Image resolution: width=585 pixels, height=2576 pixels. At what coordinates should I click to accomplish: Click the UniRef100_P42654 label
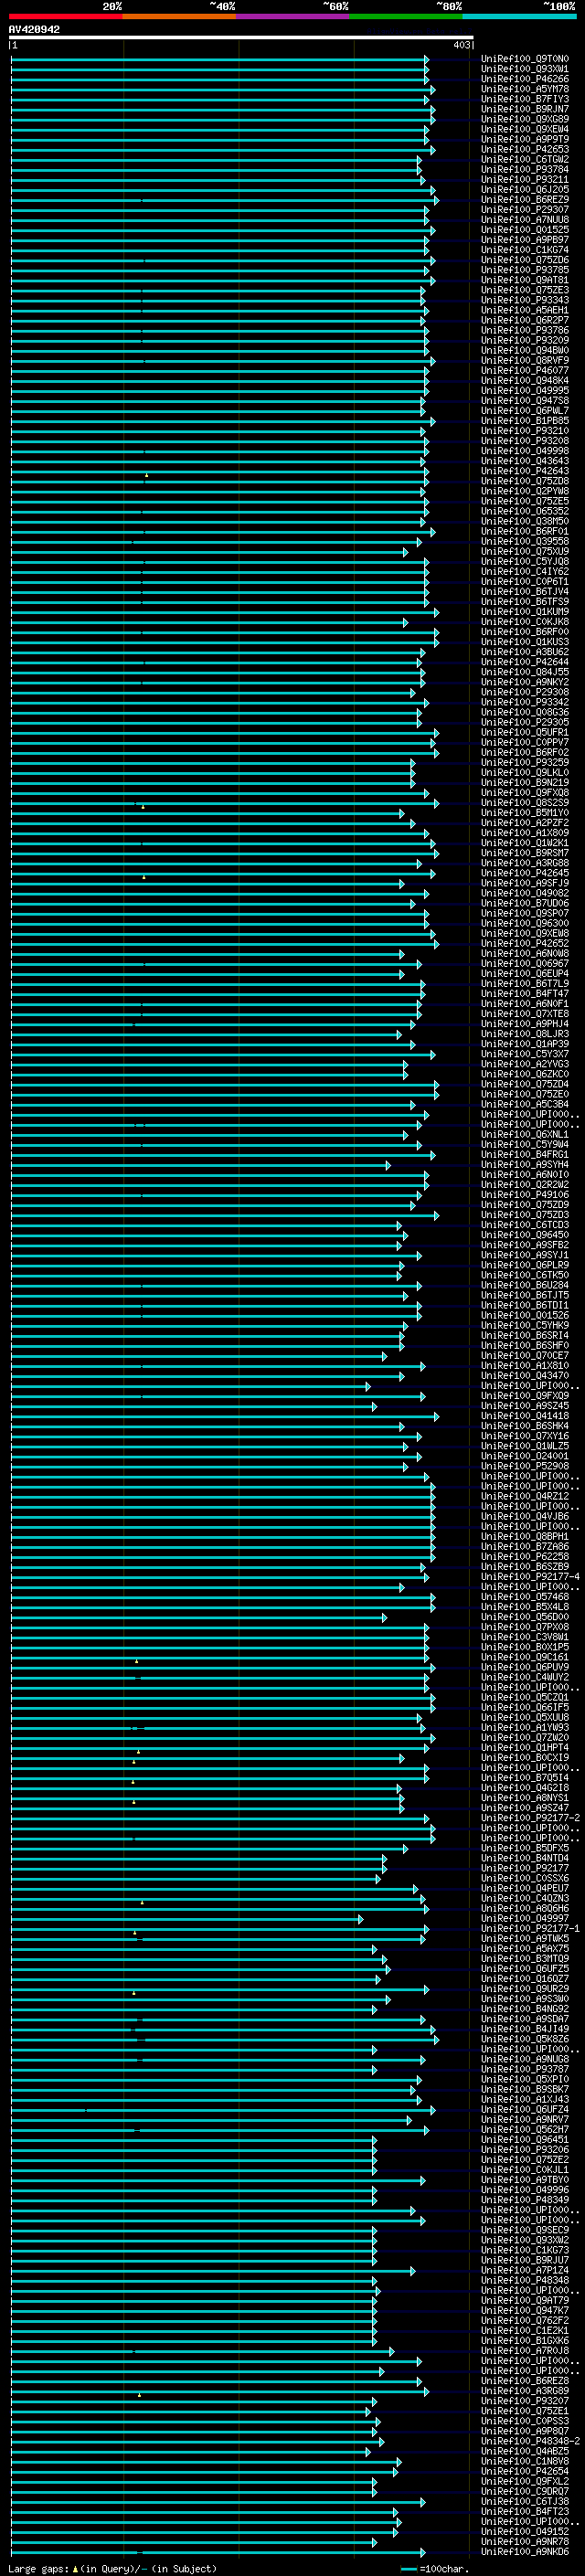click(525, 2471)
